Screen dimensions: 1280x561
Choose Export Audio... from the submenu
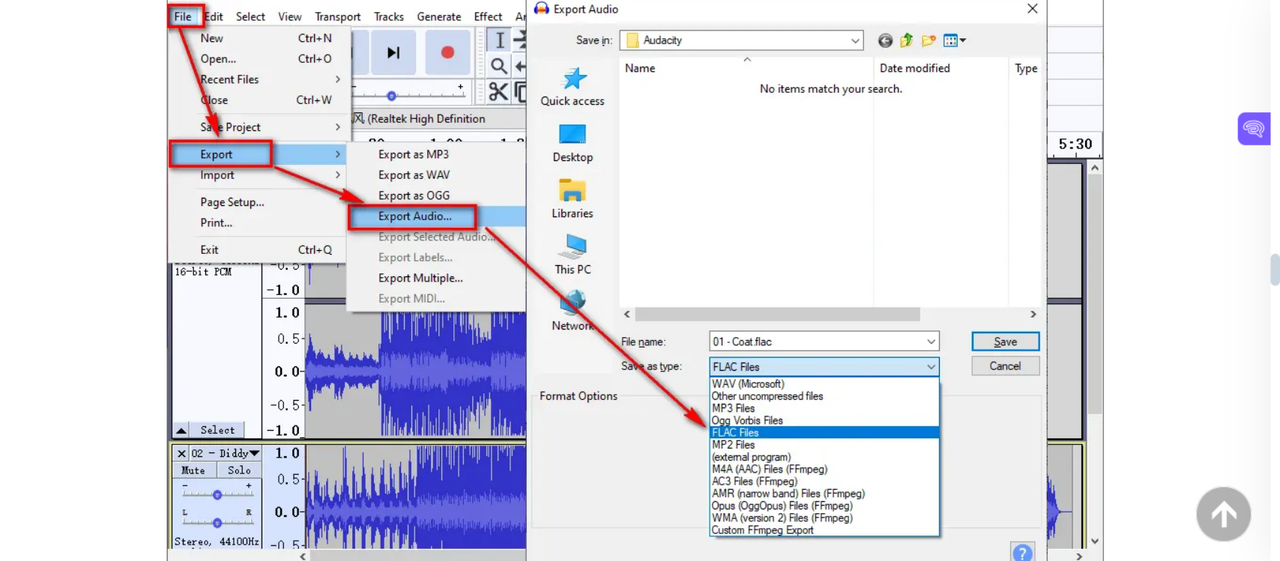tap(414, 216)
